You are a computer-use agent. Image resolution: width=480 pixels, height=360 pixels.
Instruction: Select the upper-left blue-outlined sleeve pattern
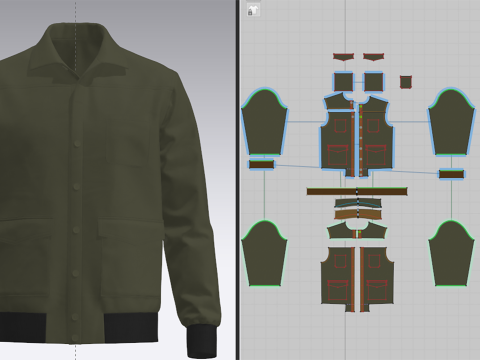coord(264,122)
